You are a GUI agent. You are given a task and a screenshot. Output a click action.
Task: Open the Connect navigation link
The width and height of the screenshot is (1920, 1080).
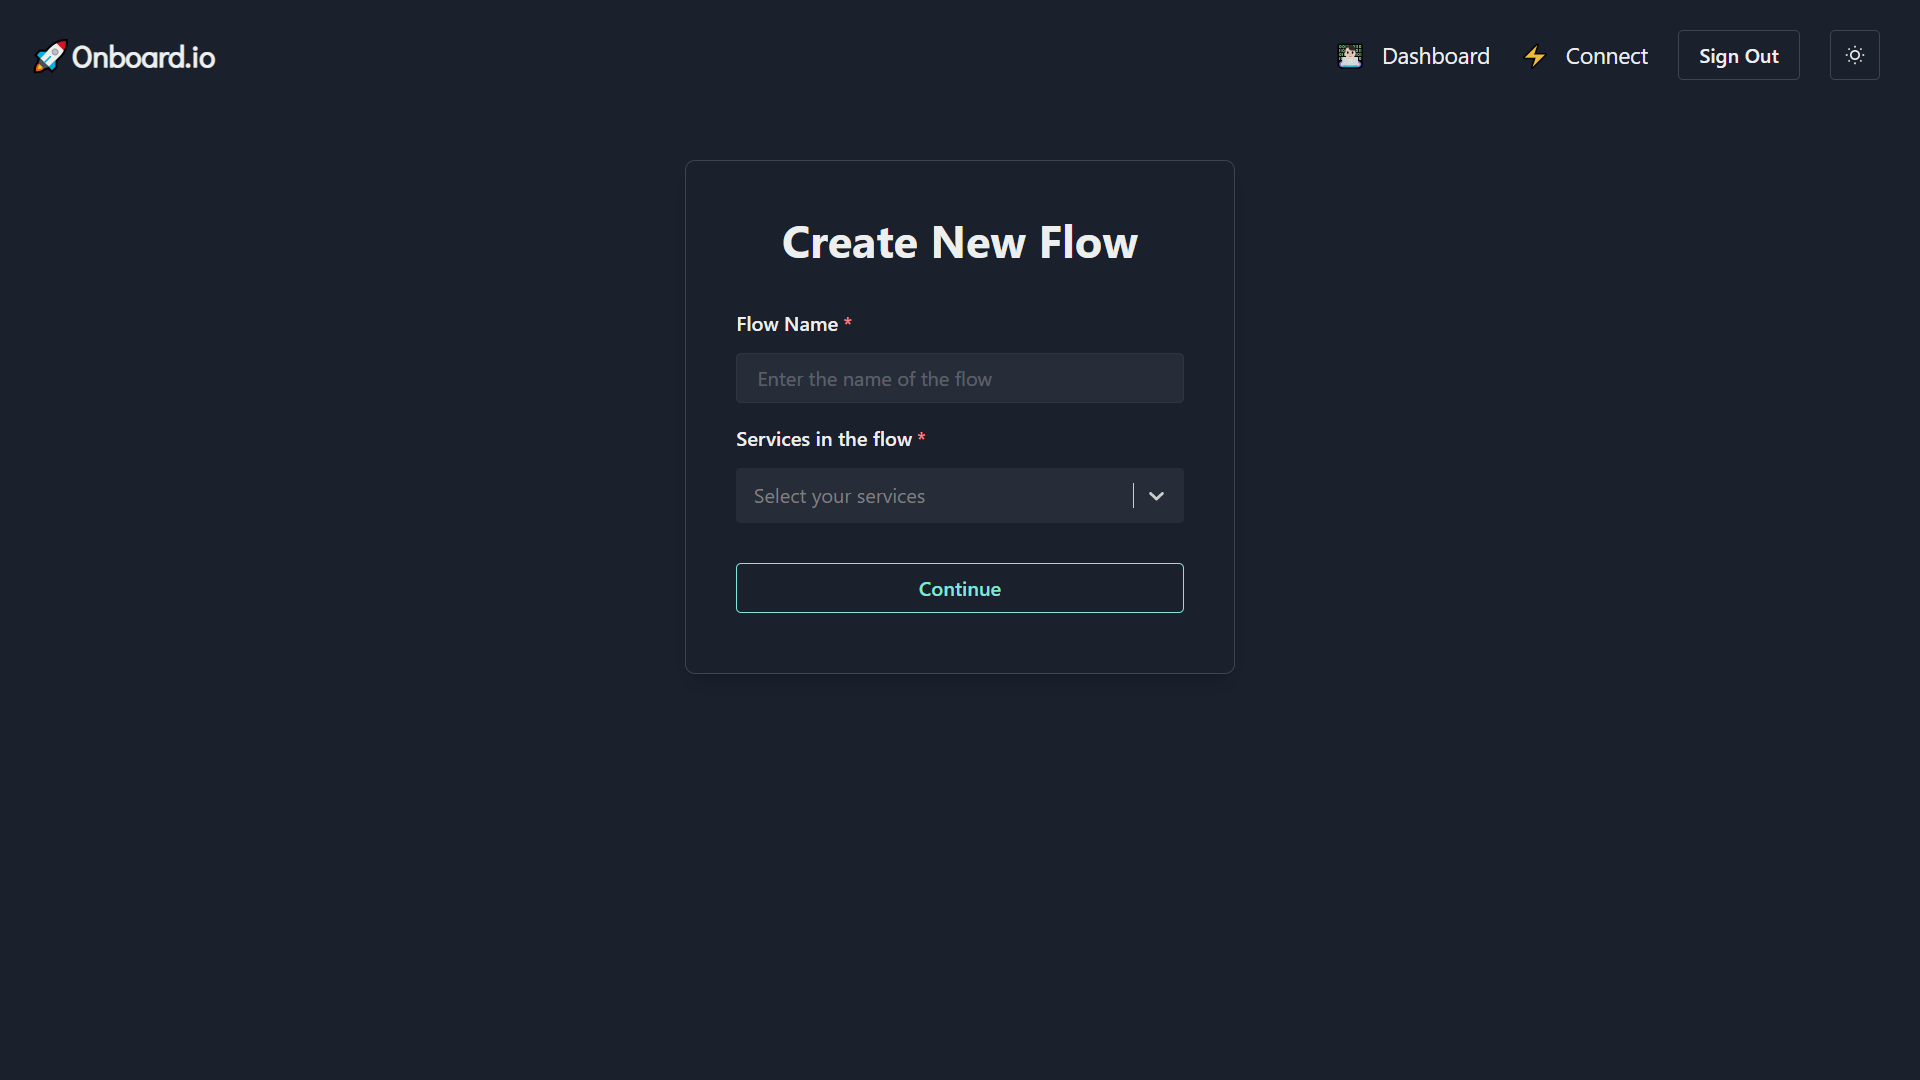[1606, 56]
